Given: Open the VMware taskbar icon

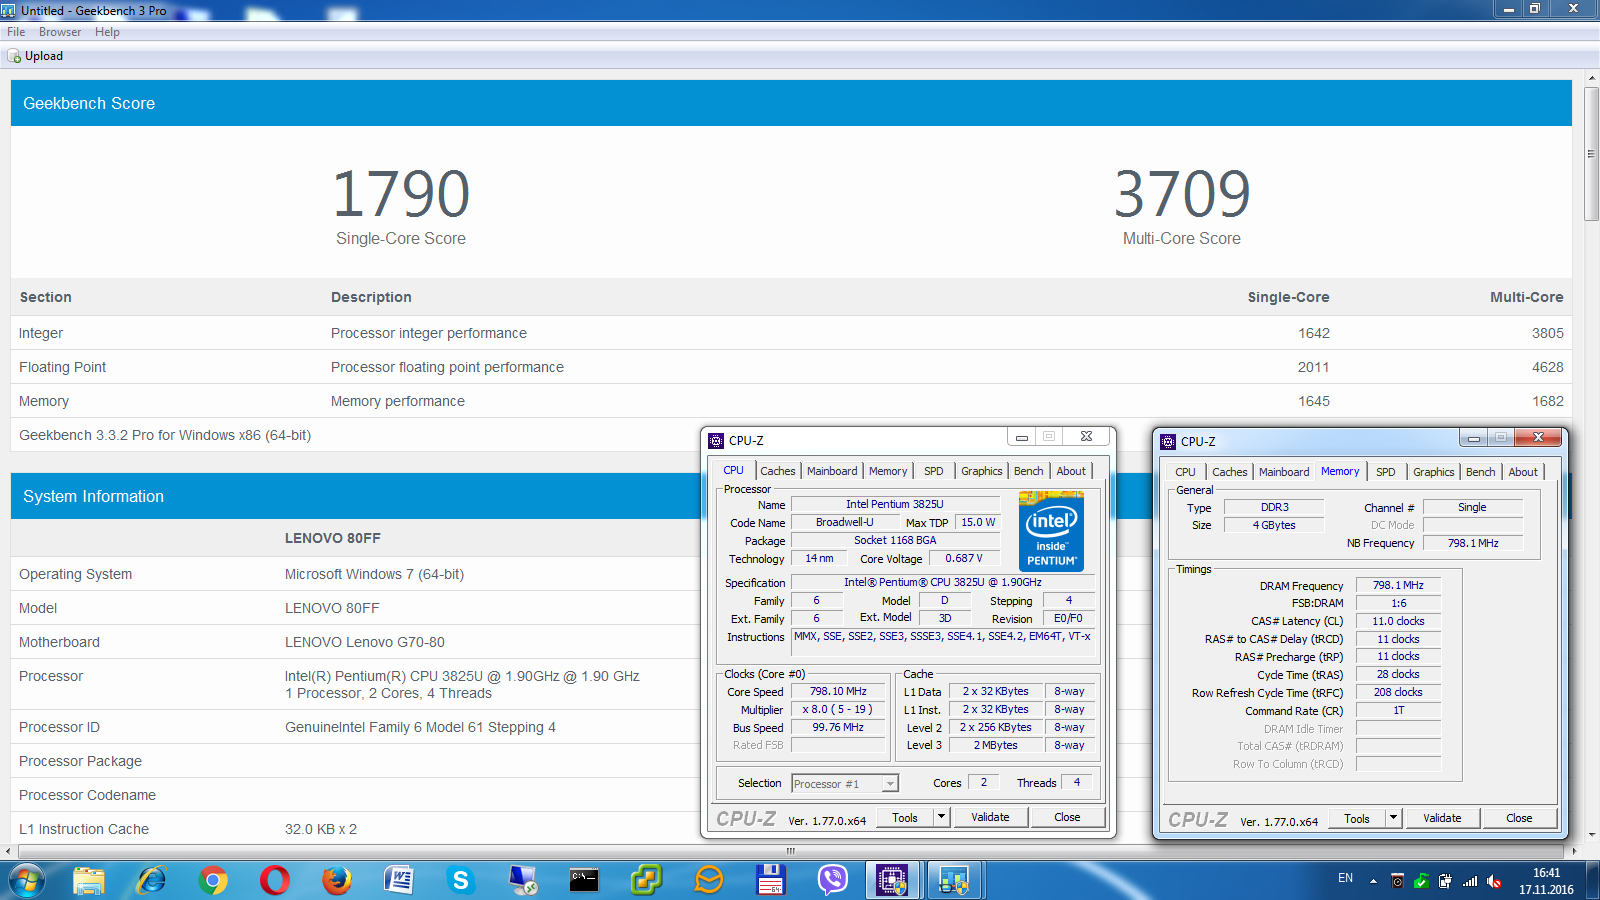Looking at the screenshot, I should click(x=646, y=880).
